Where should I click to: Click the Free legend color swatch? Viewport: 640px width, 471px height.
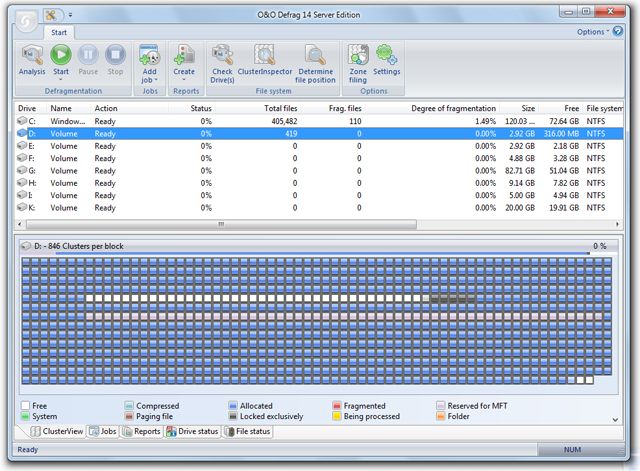25,405
